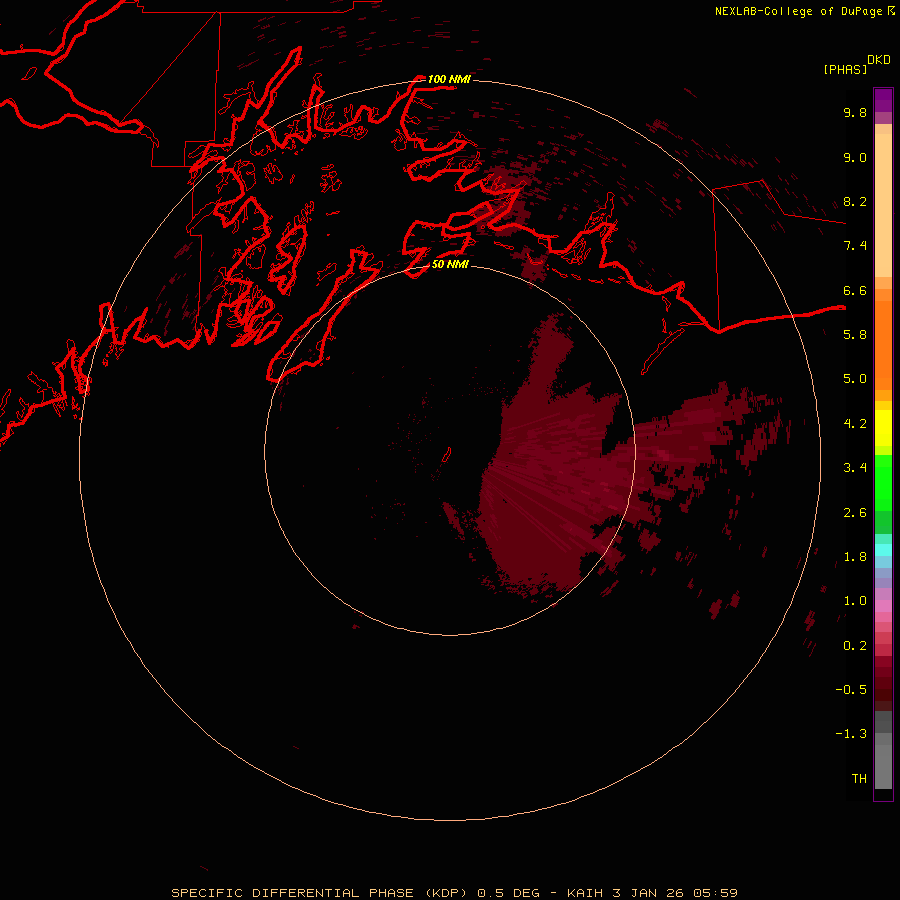Click the orange segment of the color bar
900x900 pixels.
(883, 344)
